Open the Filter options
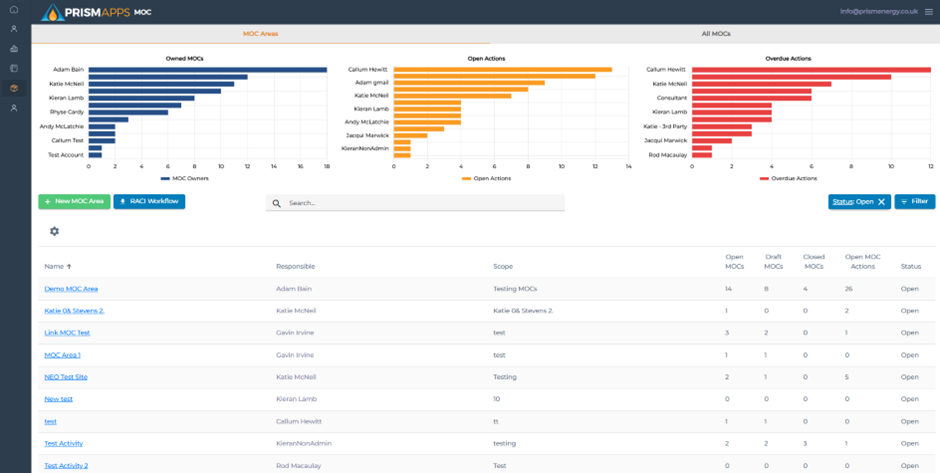 tap(914, 202)
